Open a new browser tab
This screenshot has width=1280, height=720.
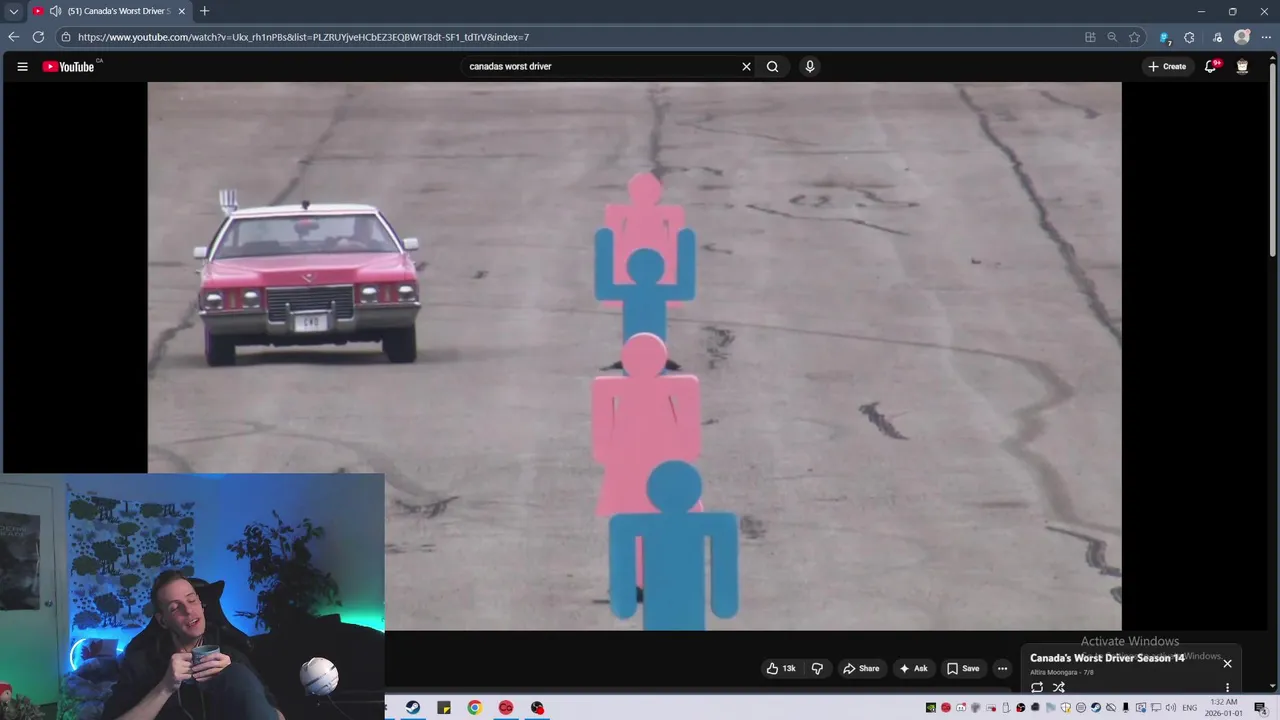204,11
